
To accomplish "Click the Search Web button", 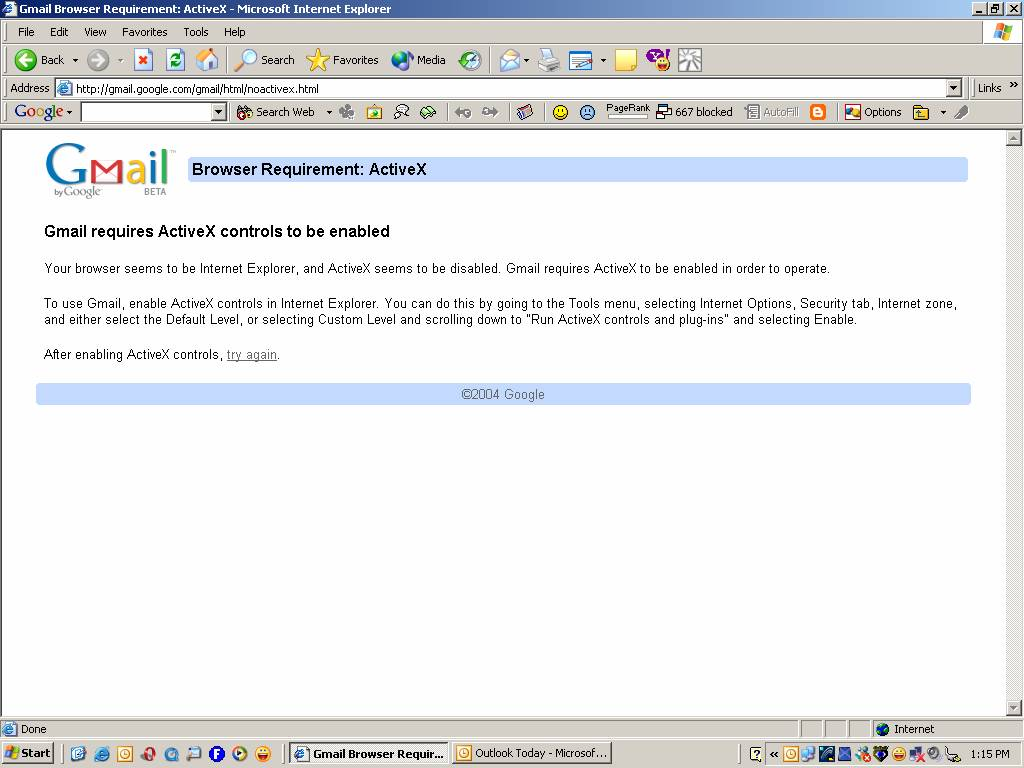I will coord(276,112).
